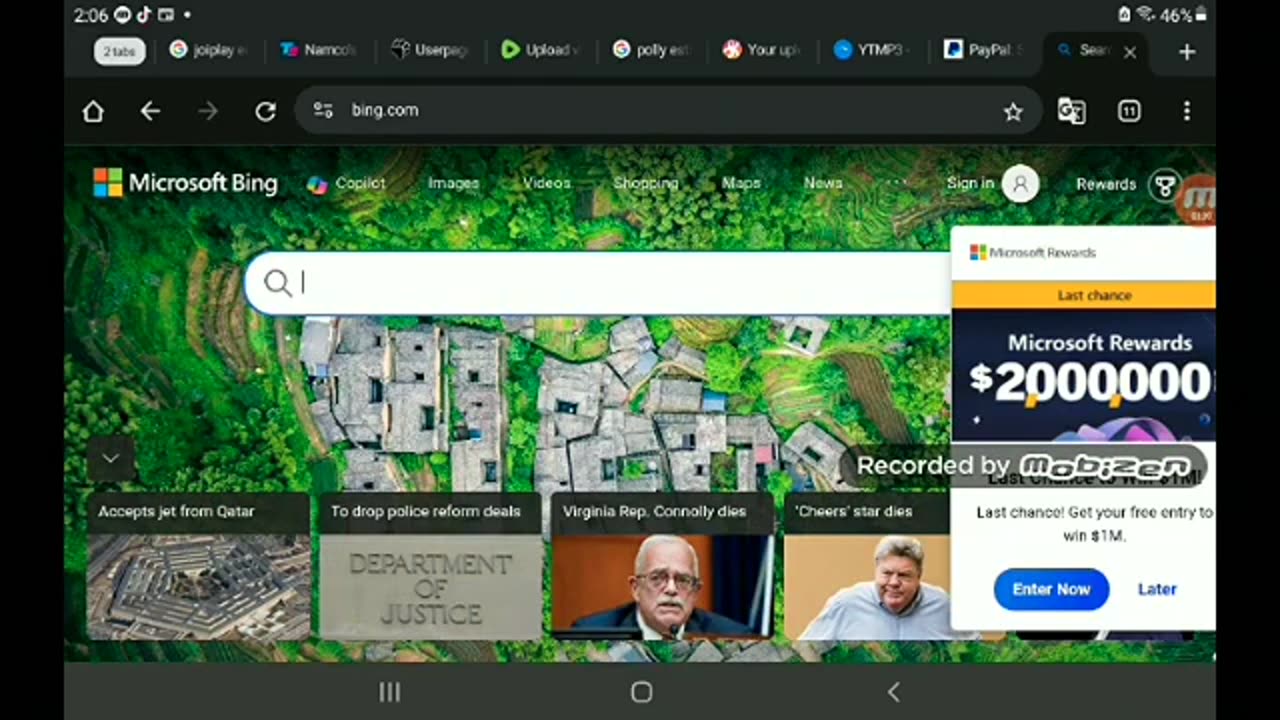The height and width of the screenshot is (720, 1280).
Task: Click the magnifier icon in search box
Action: (x=278, y=284)
